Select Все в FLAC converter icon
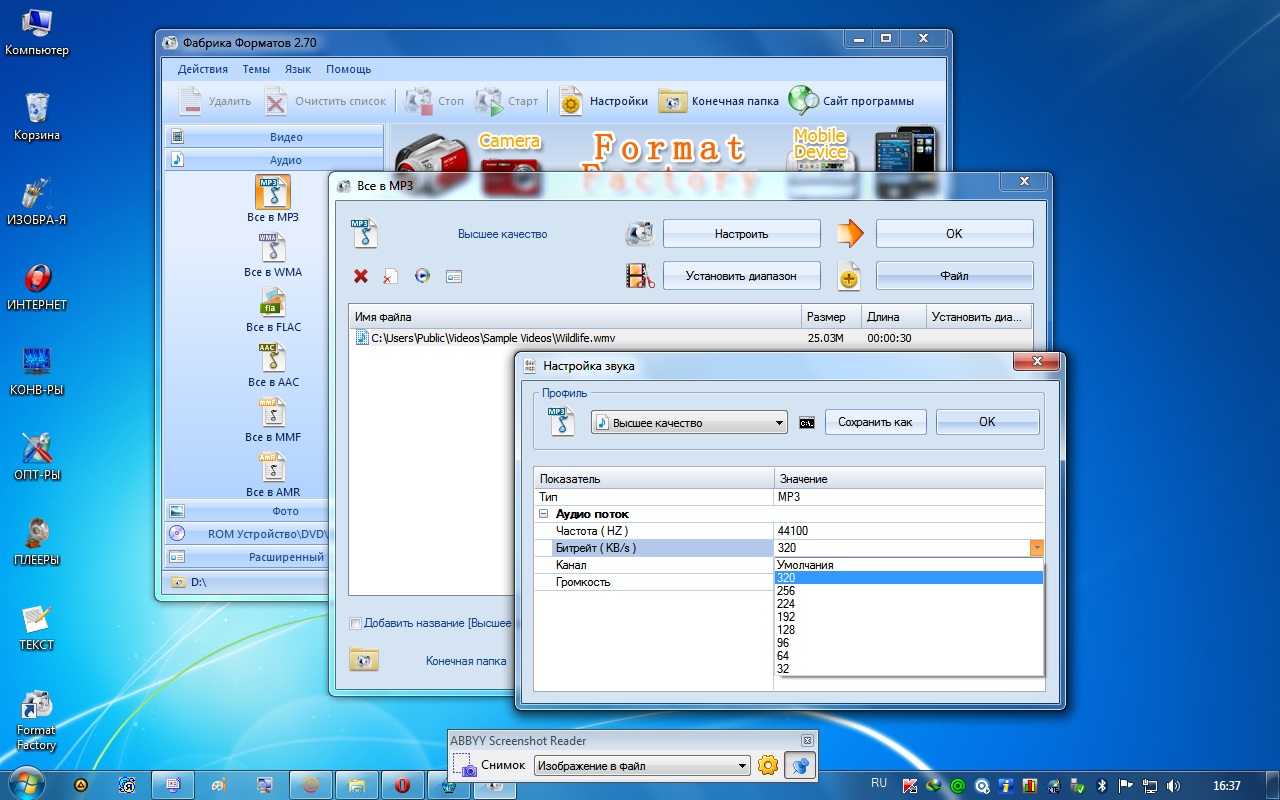The width and height of the screenshot is (1280, 800). (273, 302)
